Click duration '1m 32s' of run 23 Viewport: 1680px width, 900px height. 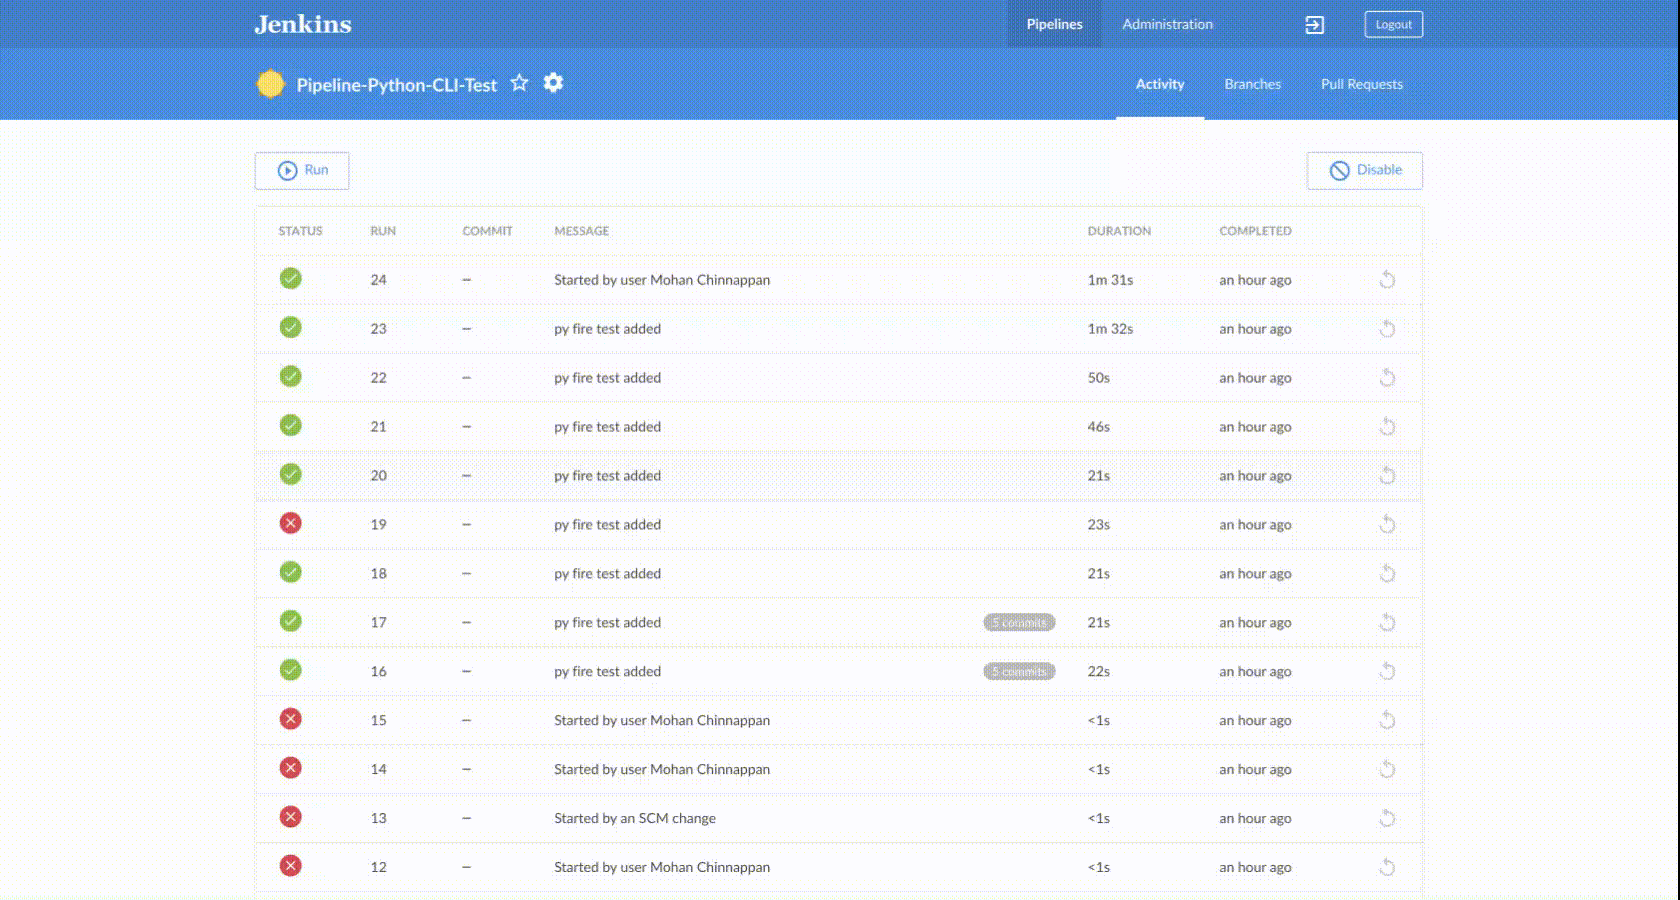click(1110, 329)
